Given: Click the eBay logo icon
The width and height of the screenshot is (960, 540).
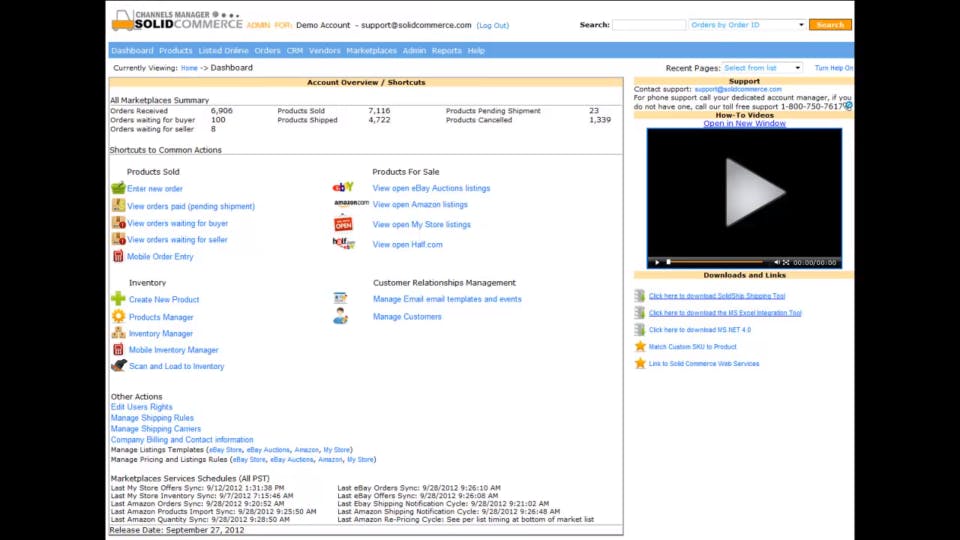Looking at the screenshot, I should coord(343,187).
